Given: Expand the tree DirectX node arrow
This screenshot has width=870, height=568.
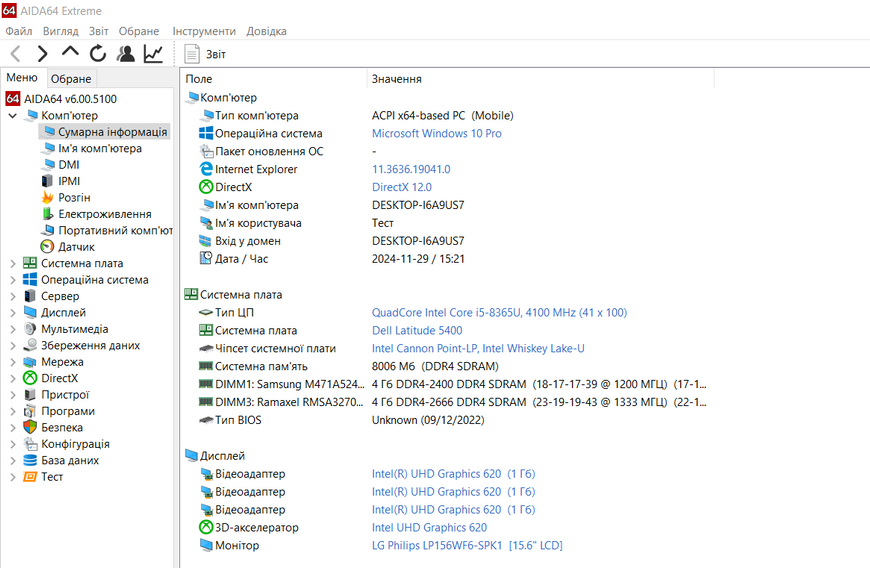Looking at the screenshot, I should (13, 378).
